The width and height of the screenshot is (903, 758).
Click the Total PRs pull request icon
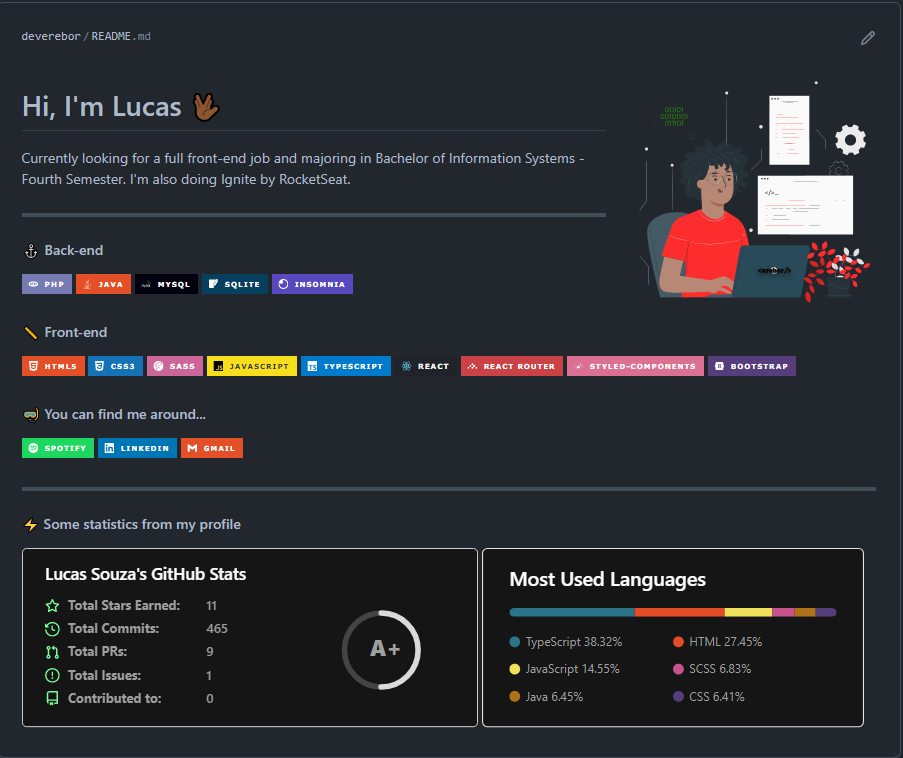point(52,652)
